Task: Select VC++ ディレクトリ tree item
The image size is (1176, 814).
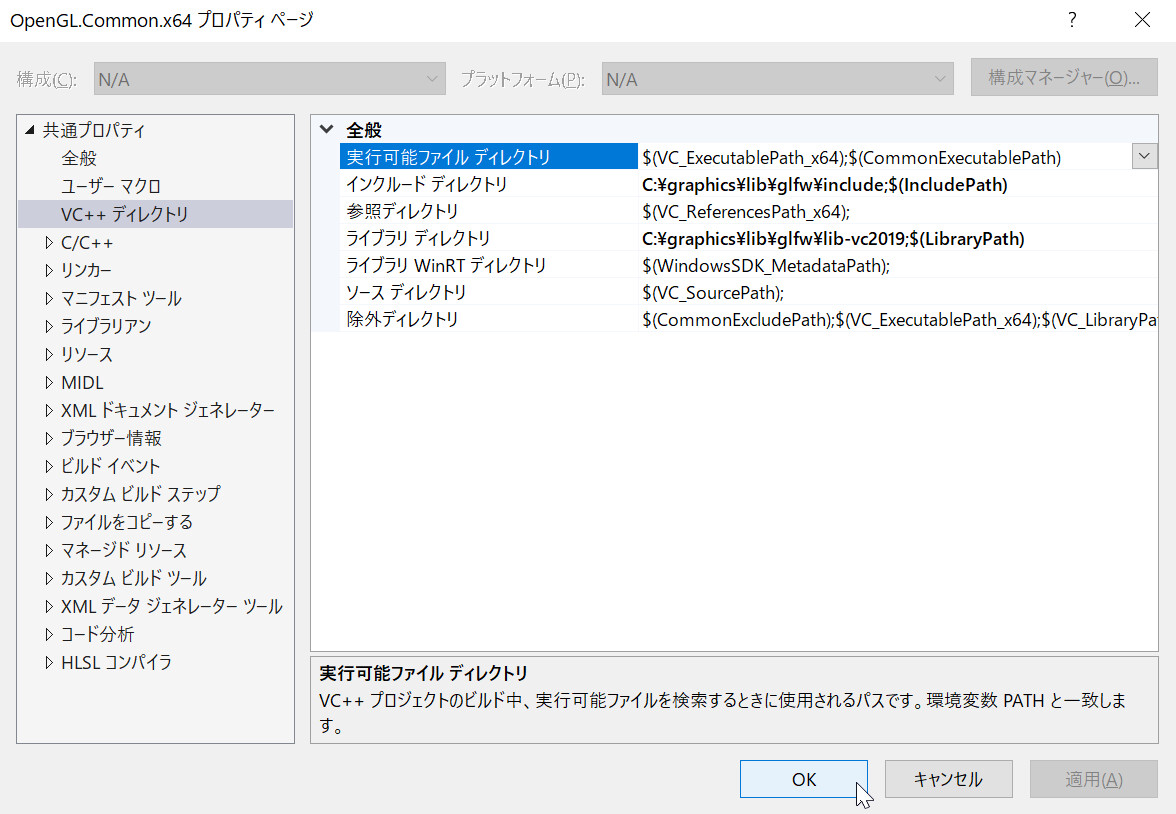Action: tap(124, 214)
